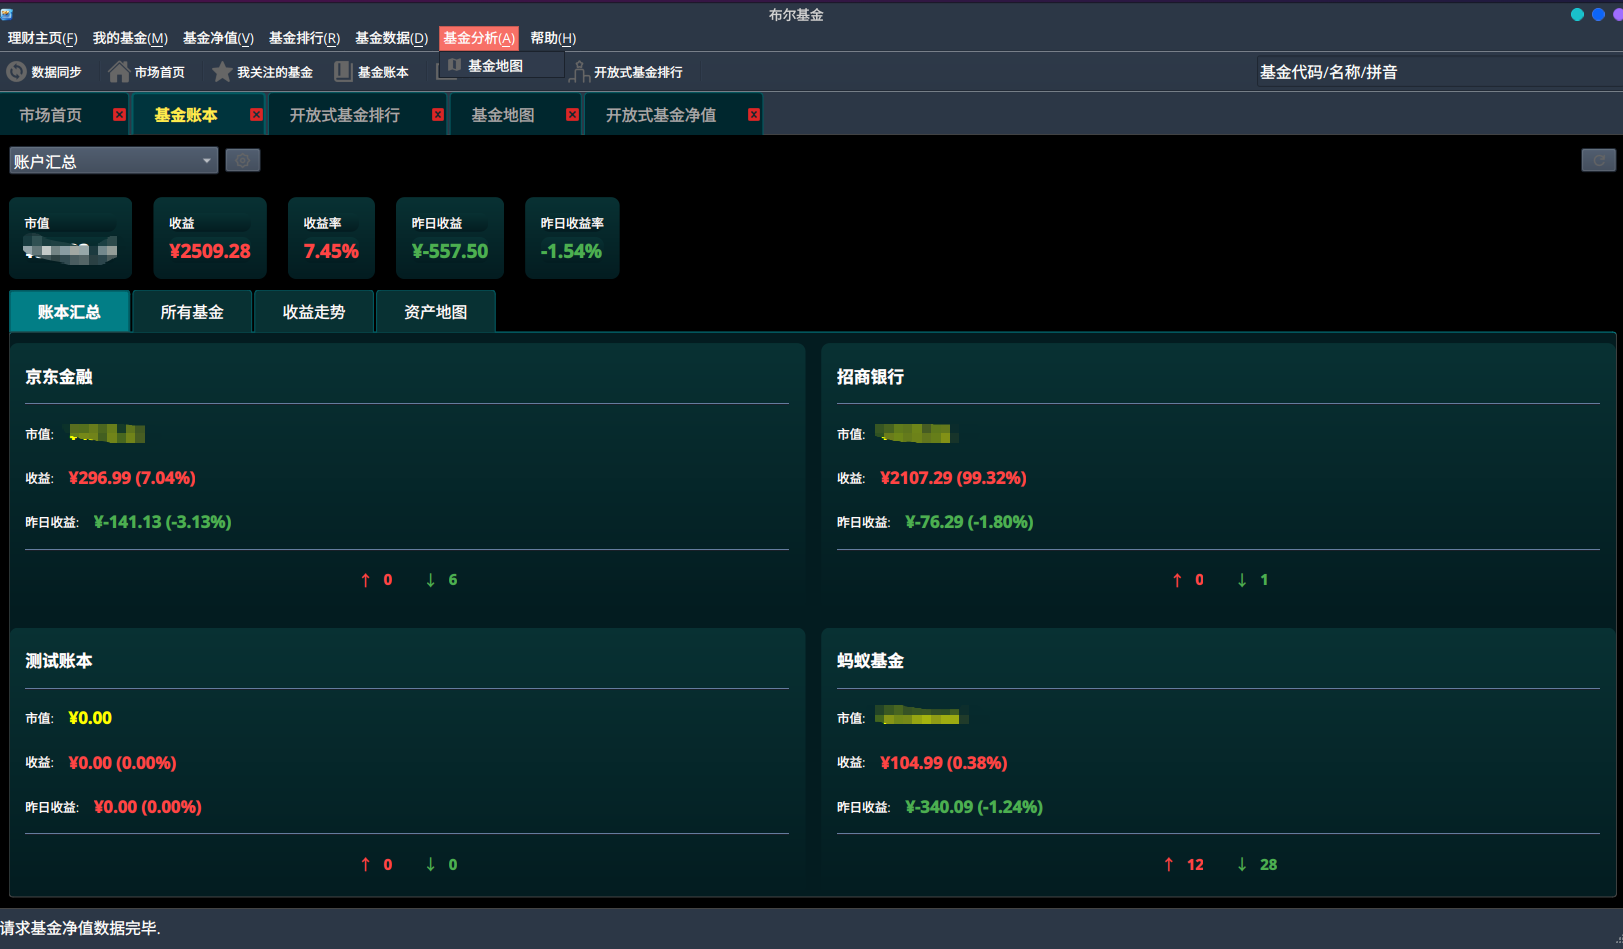Image resolution: width=1623 pixels, height=949 pixels.
Task: Click the 收益率 7.45% summary card
Action: 331,238
